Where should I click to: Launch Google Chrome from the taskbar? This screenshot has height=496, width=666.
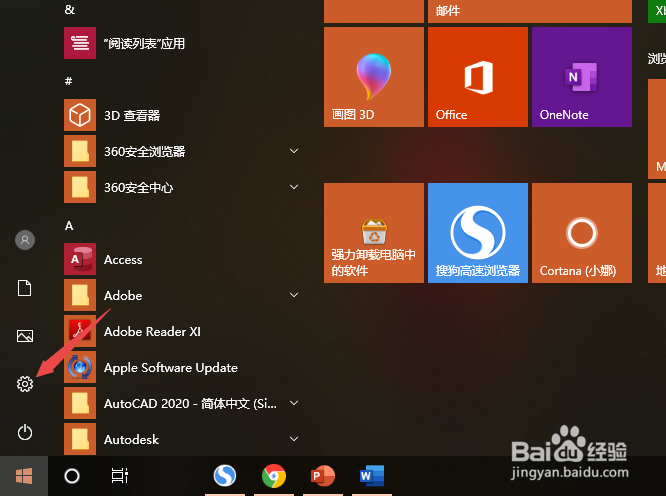pos(274,476)
